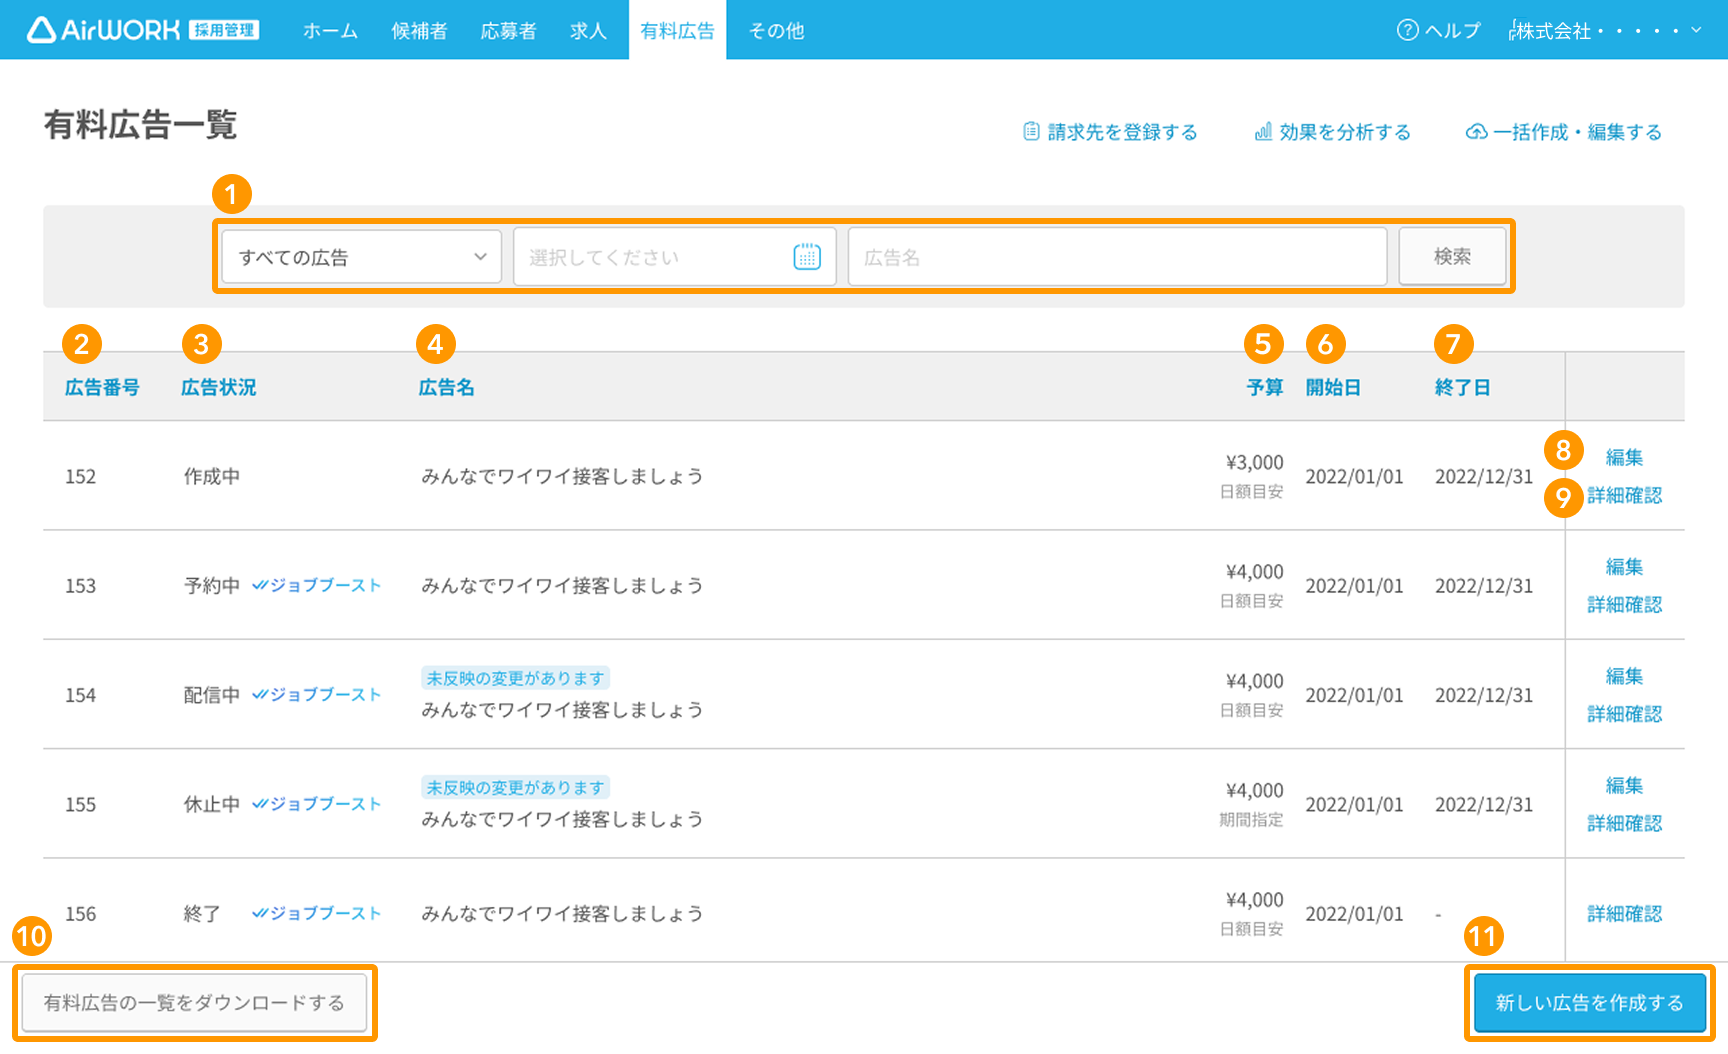
Task: Click 編集 for ad 155
Action: point(1624,785)
